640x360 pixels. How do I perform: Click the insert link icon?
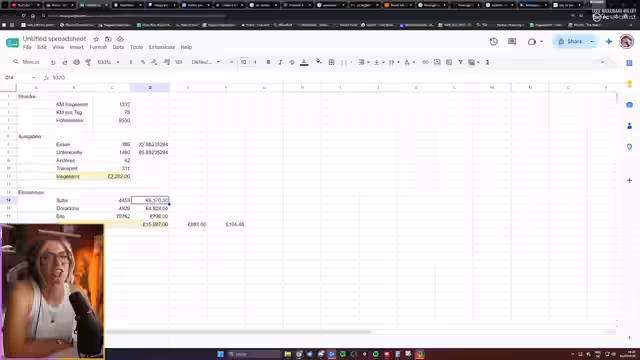click(425, 62)
